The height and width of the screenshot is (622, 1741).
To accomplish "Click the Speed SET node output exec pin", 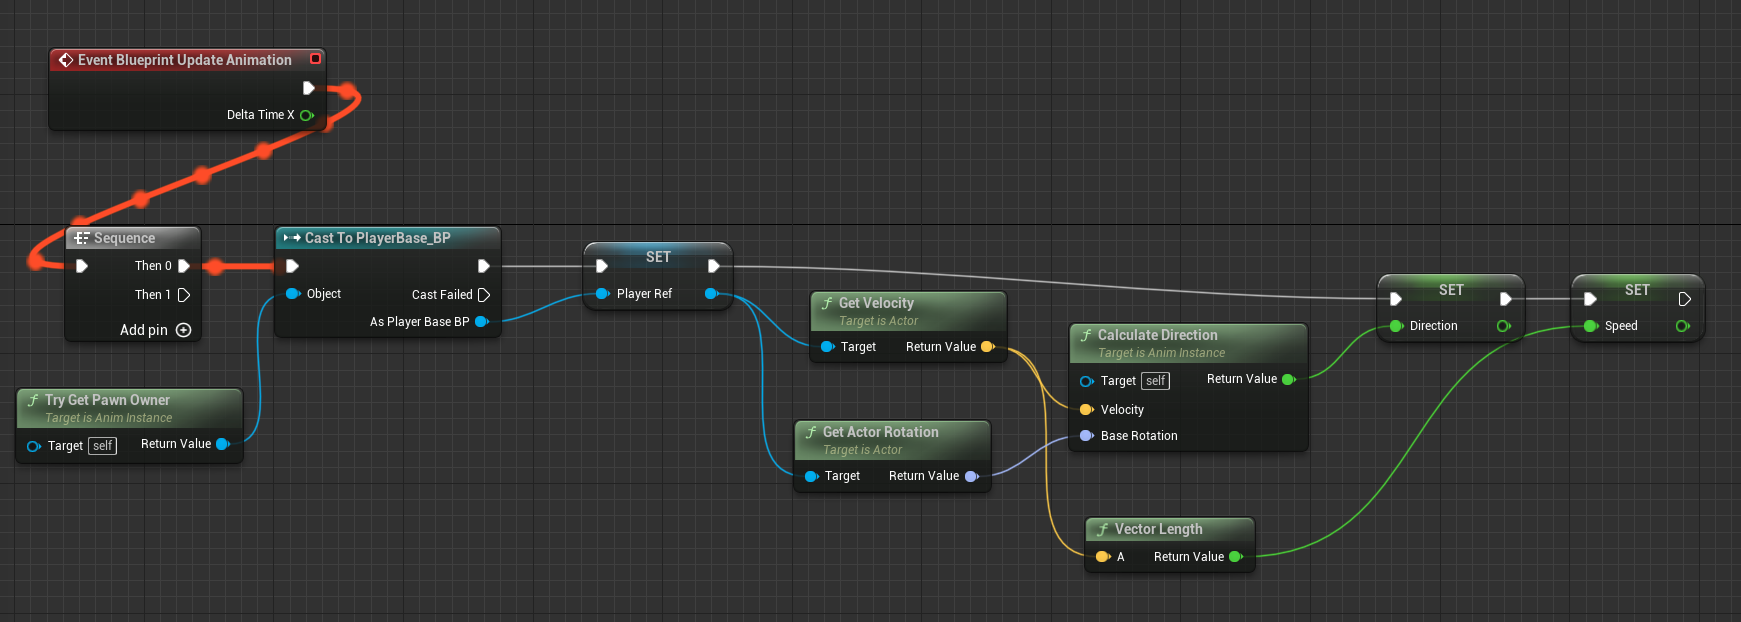I will point(1684,299).
